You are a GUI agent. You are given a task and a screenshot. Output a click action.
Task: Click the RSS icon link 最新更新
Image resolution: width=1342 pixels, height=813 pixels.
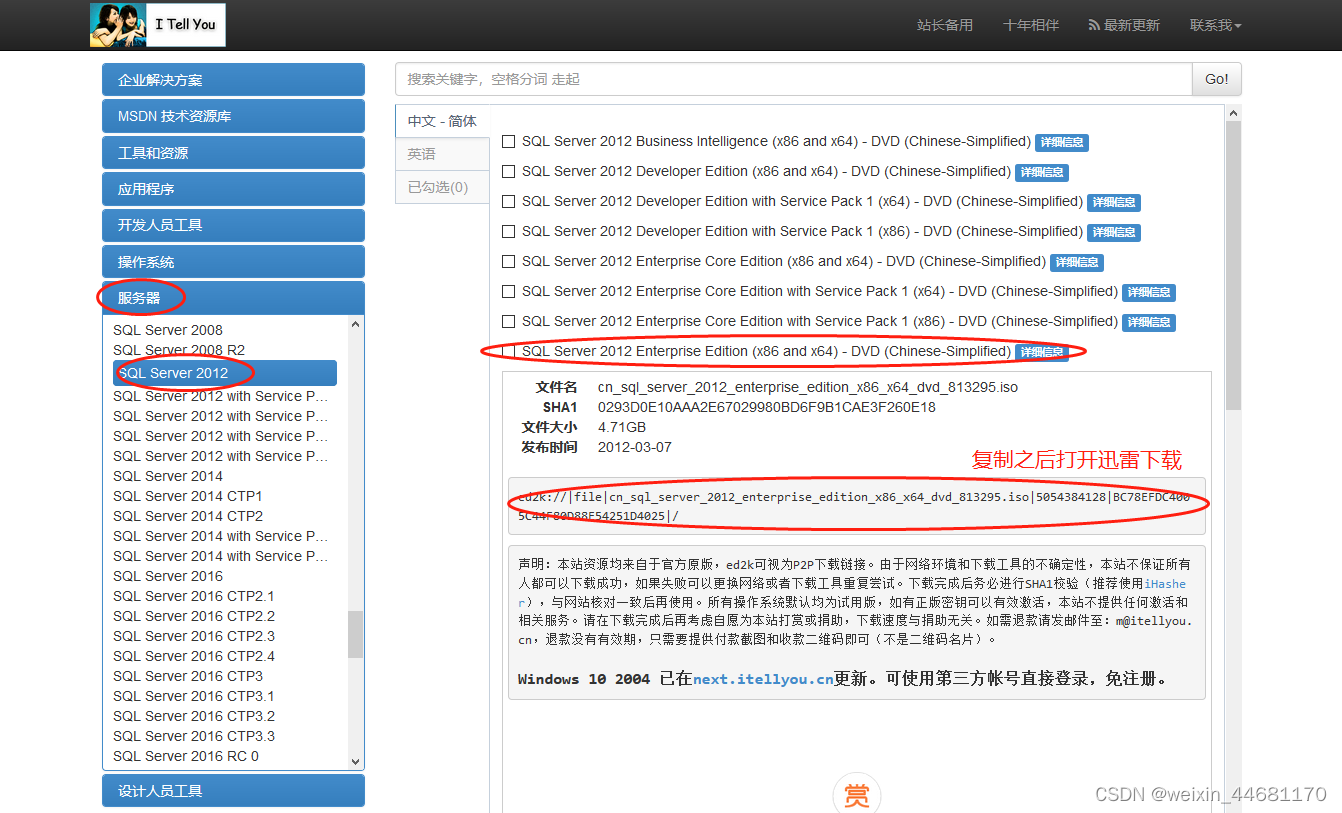click(1124, 25)
